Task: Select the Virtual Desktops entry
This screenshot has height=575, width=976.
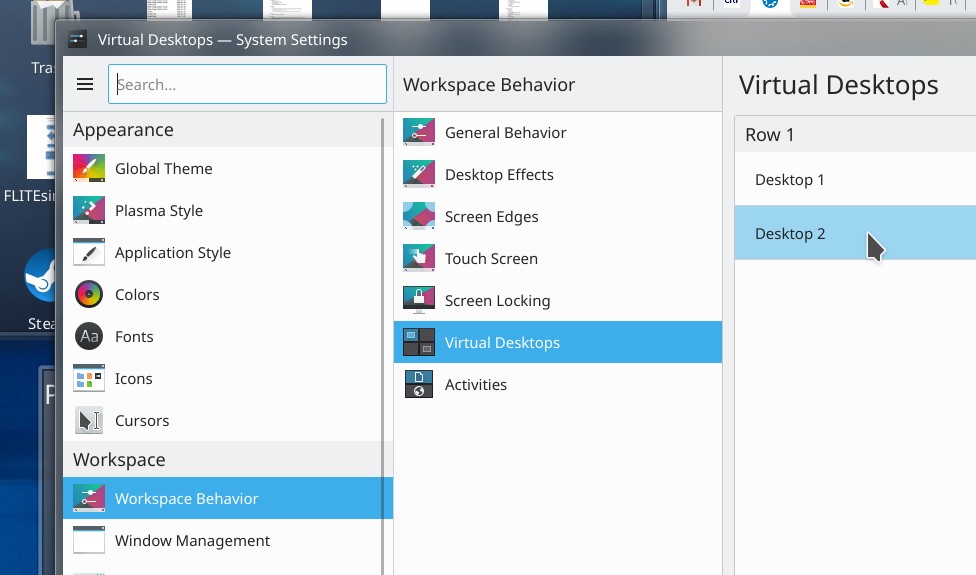Action: [x=502, y=343]
